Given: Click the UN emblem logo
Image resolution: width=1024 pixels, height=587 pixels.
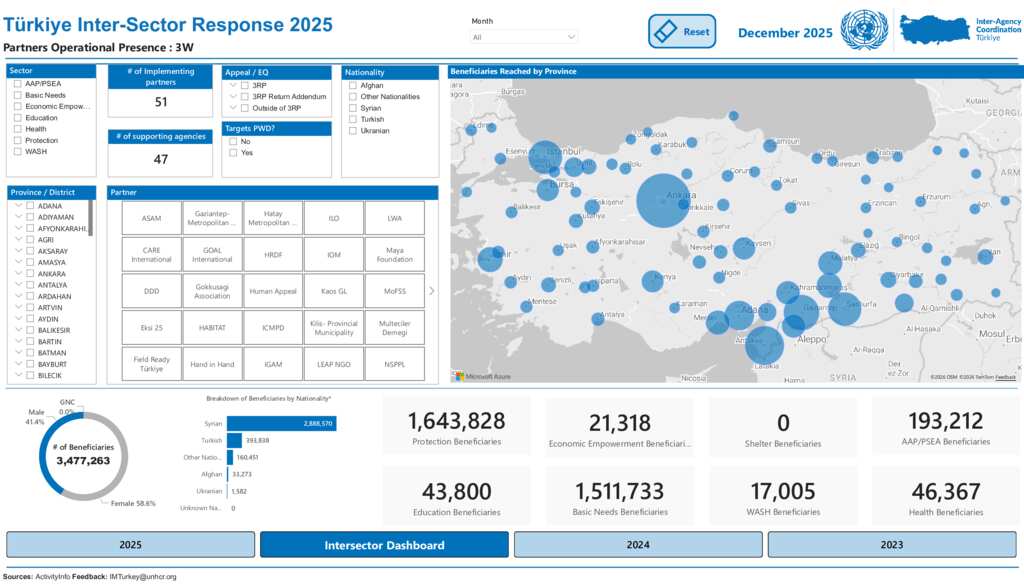Looking at the screenshot, I should tap(864, 30).
